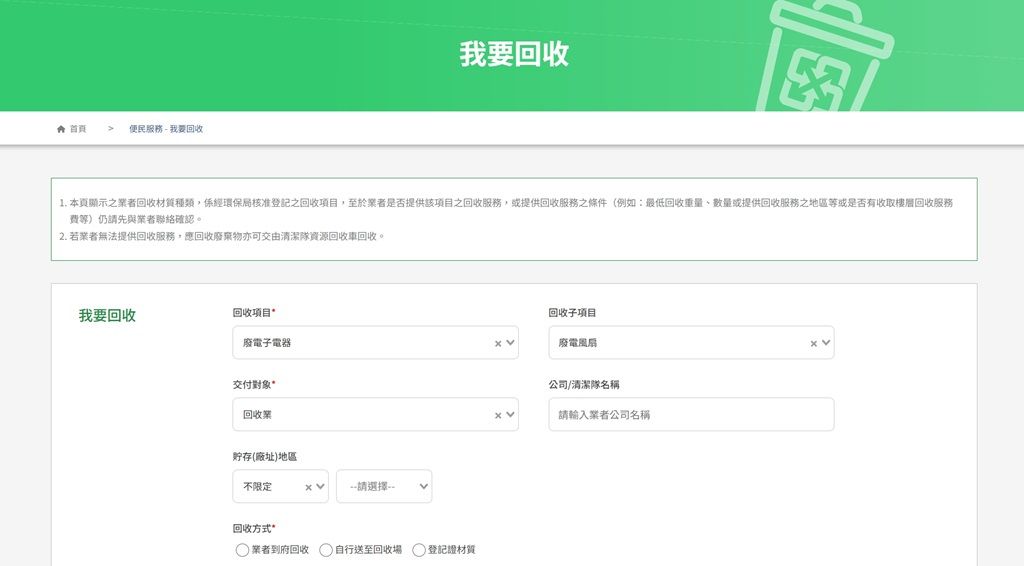1024x566 pixels.
Task: Open the 交付對象 dropdown showing 回收業
Action: tap(365, 415)
